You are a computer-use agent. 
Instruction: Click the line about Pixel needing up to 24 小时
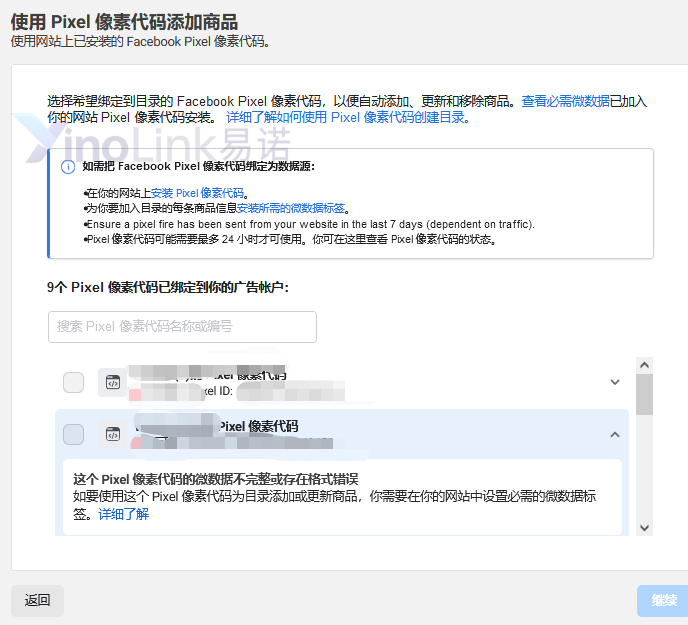290,240
